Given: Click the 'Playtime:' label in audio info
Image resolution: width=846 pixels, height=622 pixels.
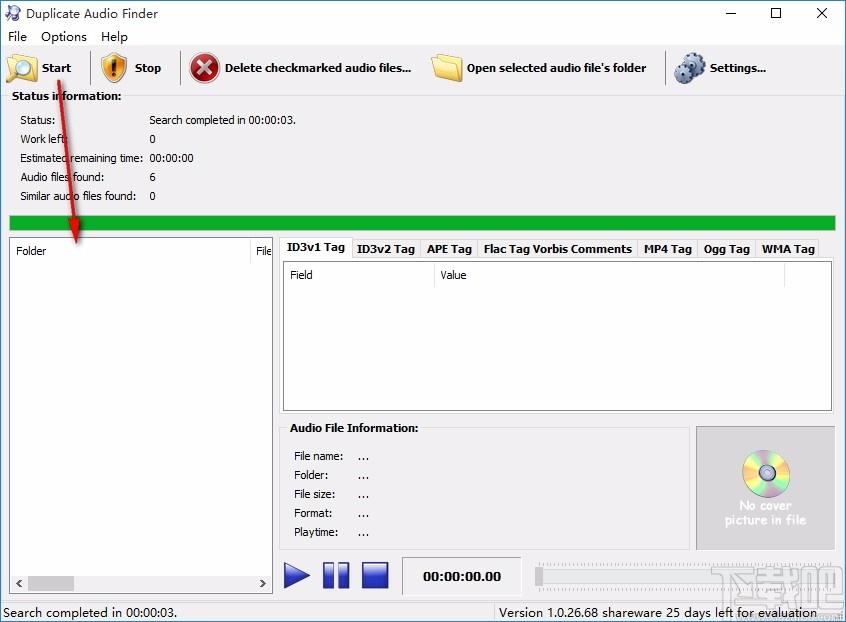Looking at the screenshot, I should tap(316, 532).
